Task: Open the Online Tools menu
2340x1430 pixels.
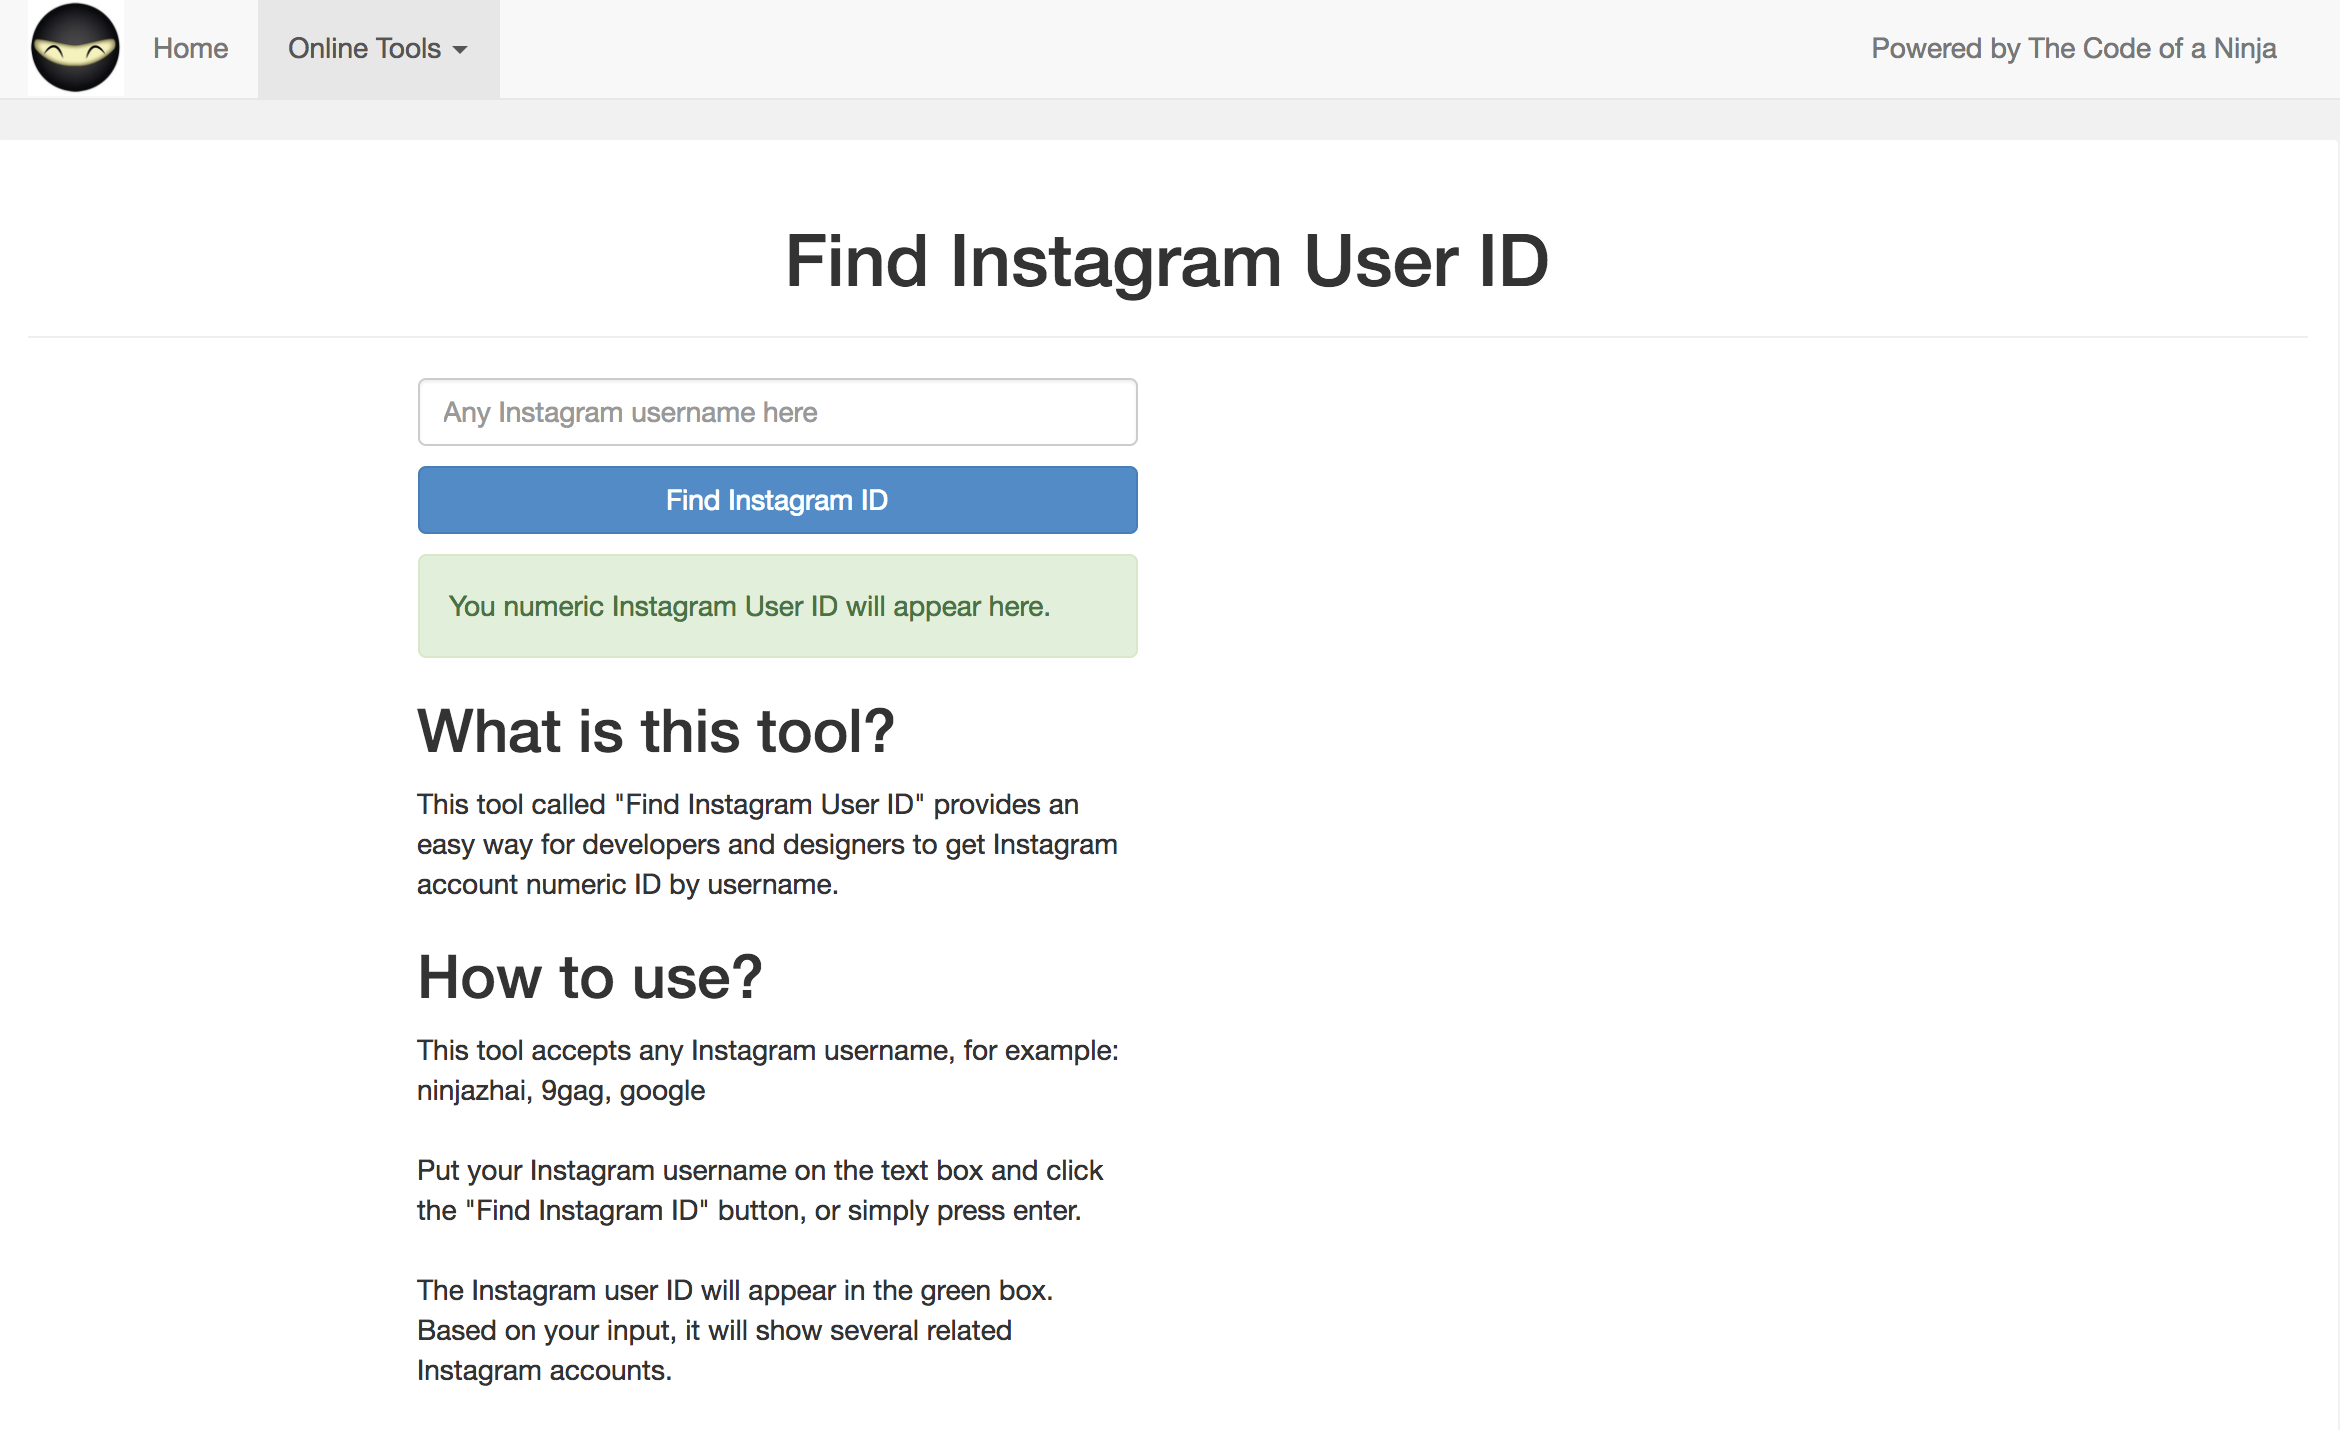Action: (364, 48)
